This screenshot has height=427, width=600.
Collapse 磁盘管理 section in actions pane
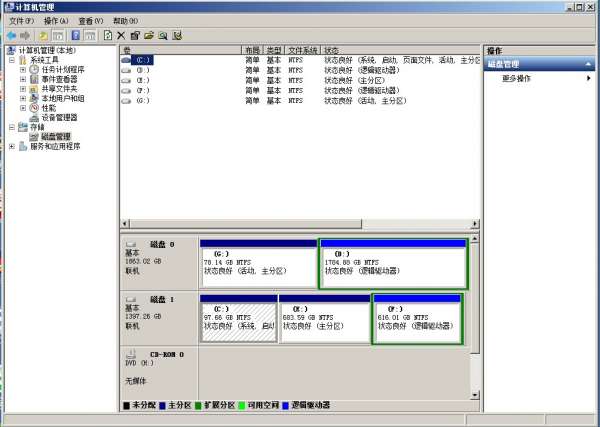pyautogui.click(x=589, y=64)
